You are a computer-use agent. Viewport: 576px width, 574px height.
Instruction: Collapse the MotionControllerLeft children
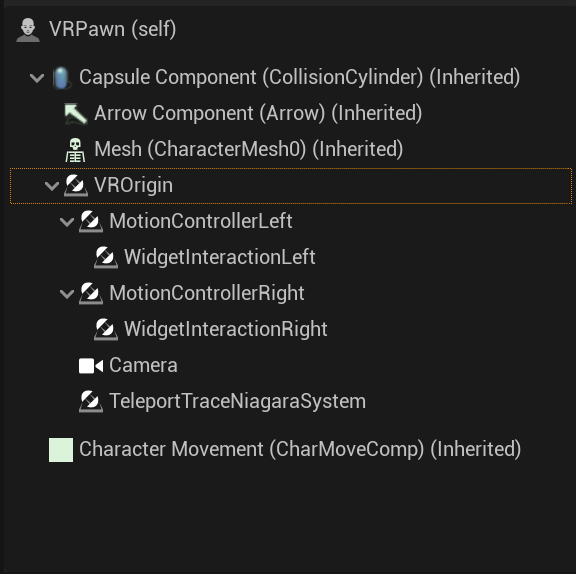[67, 222]
